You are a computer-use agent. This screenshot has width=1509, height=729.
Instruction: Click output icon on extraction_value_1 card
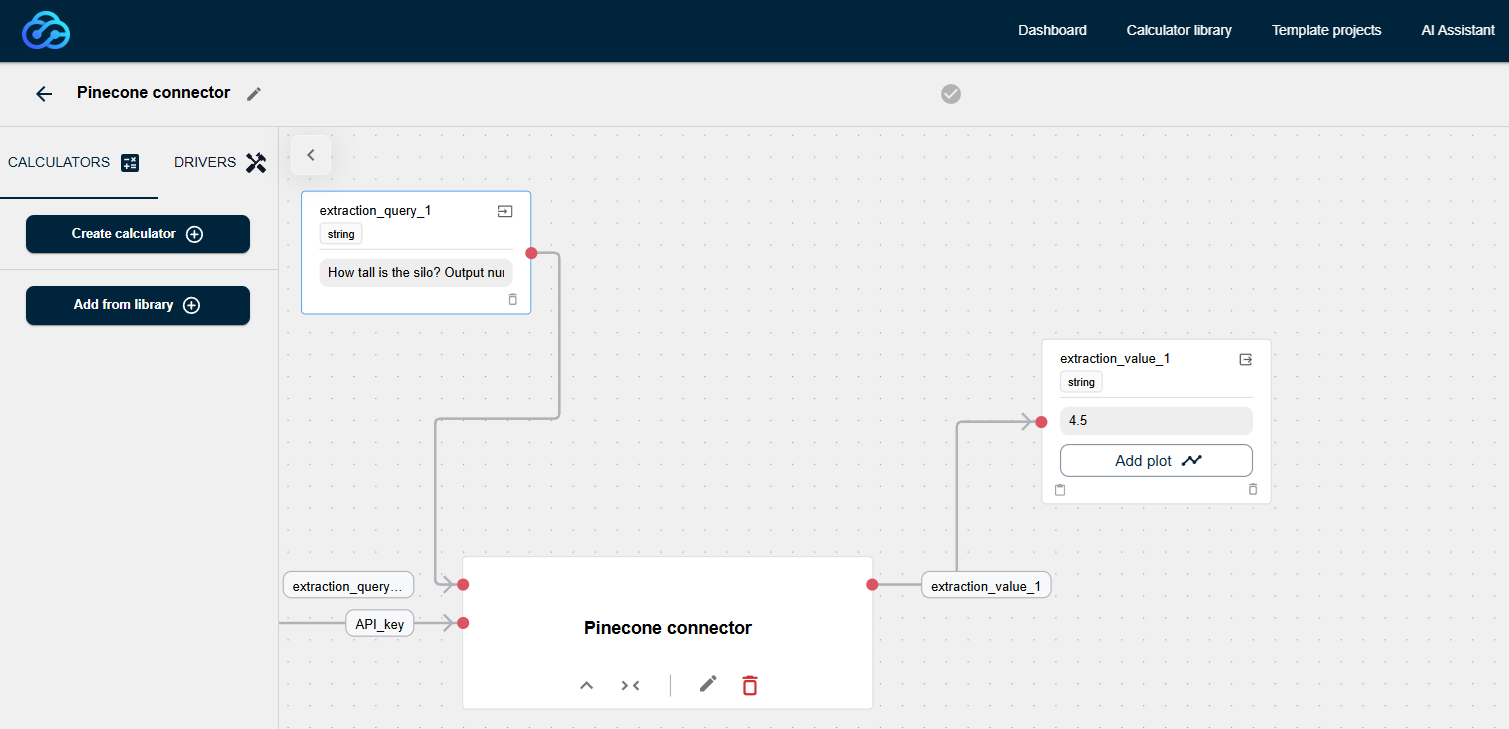coord(1246,359)
